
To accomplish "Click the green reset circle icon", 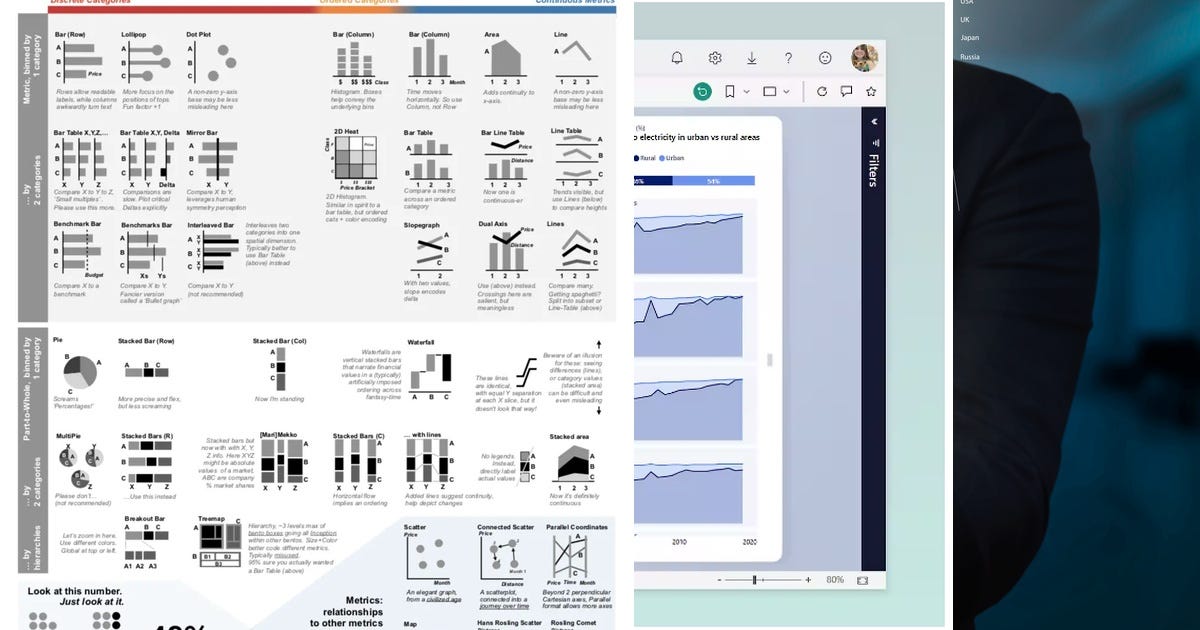I will [x=702, y=91].
